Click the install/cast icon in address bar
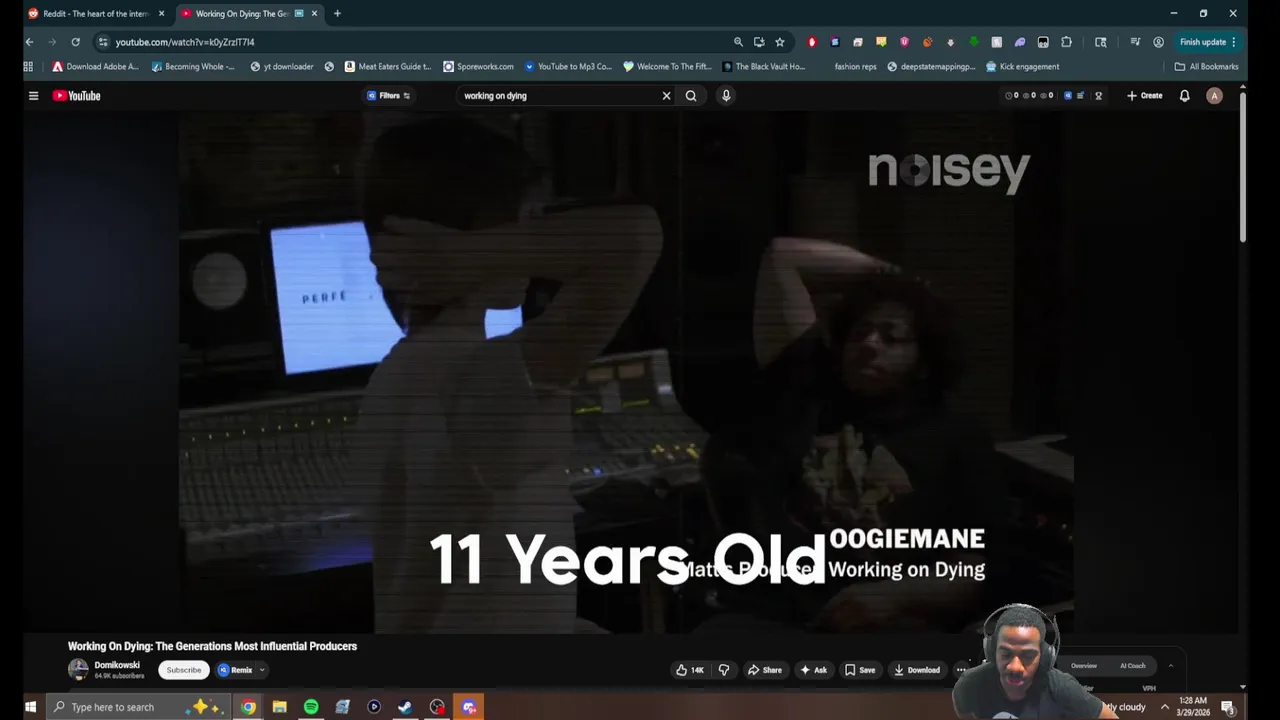The image size is (1280, 720). (x=759, y=42)
